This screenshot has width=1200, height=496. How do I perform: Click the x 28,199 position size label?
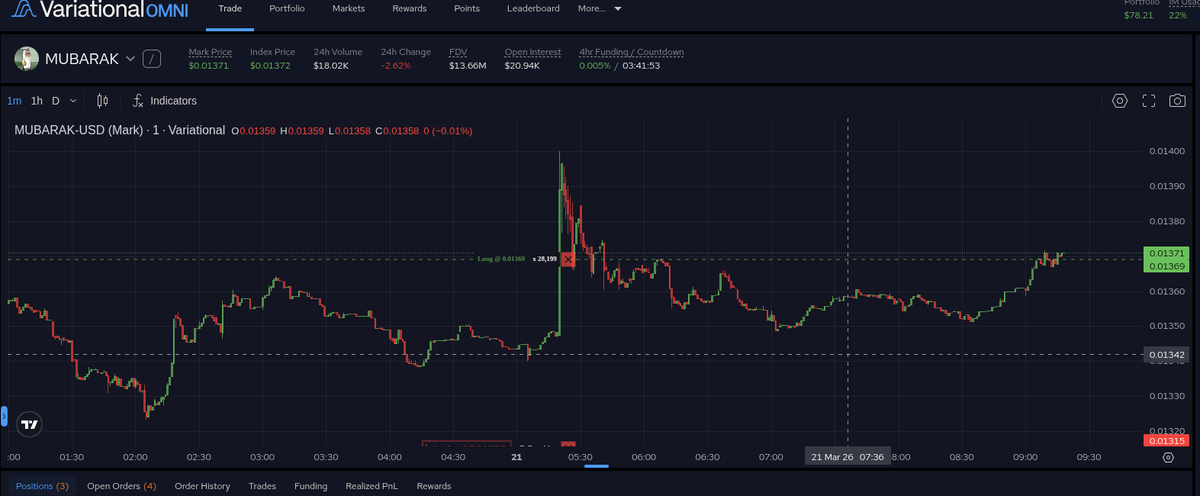[545, 259]
